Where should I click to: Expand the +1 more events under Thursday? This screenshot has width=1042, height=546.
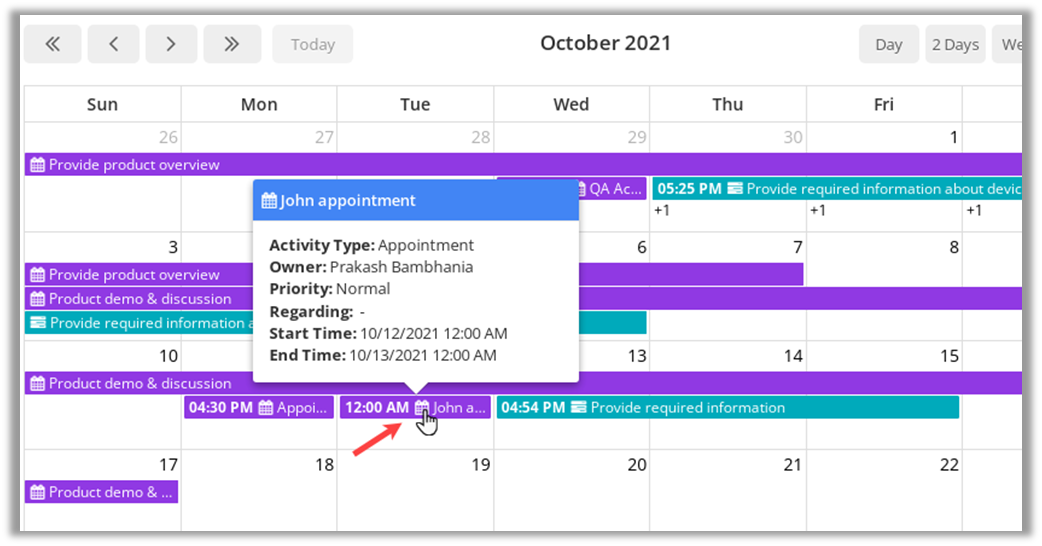point(661,210)
